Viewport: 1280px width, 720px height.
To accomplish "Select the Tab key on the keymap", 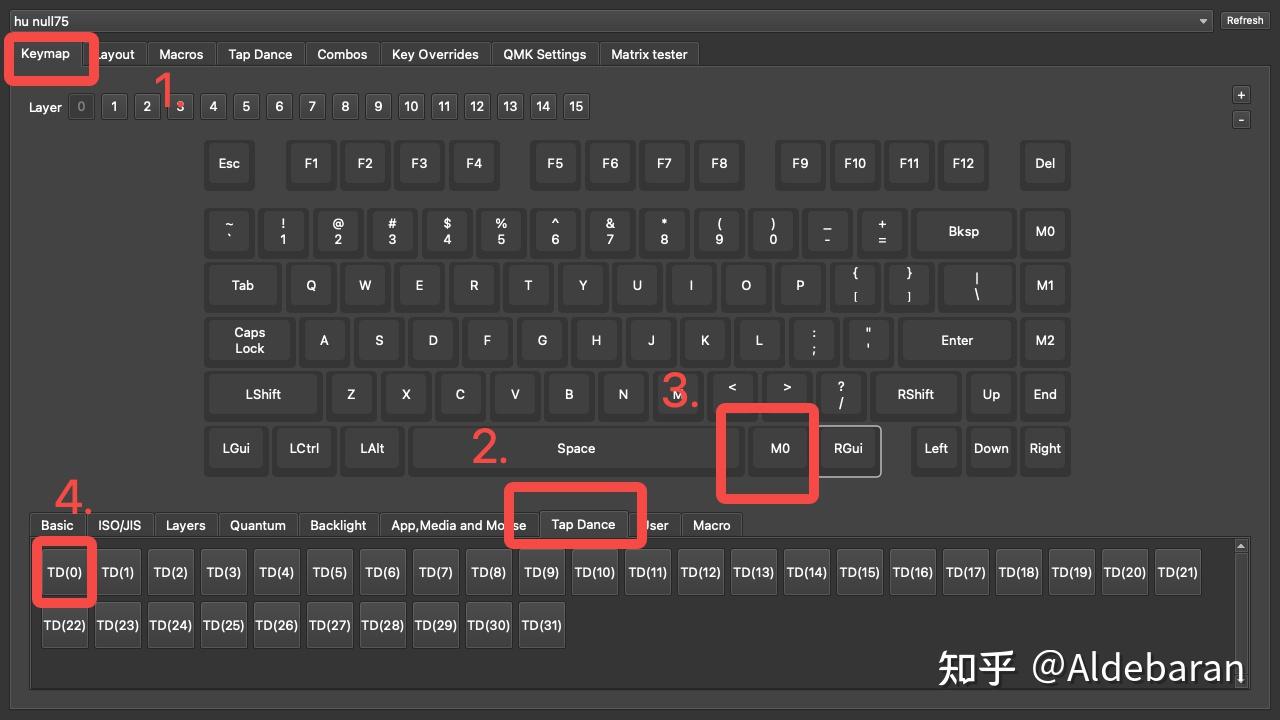I will click(243, 285).
